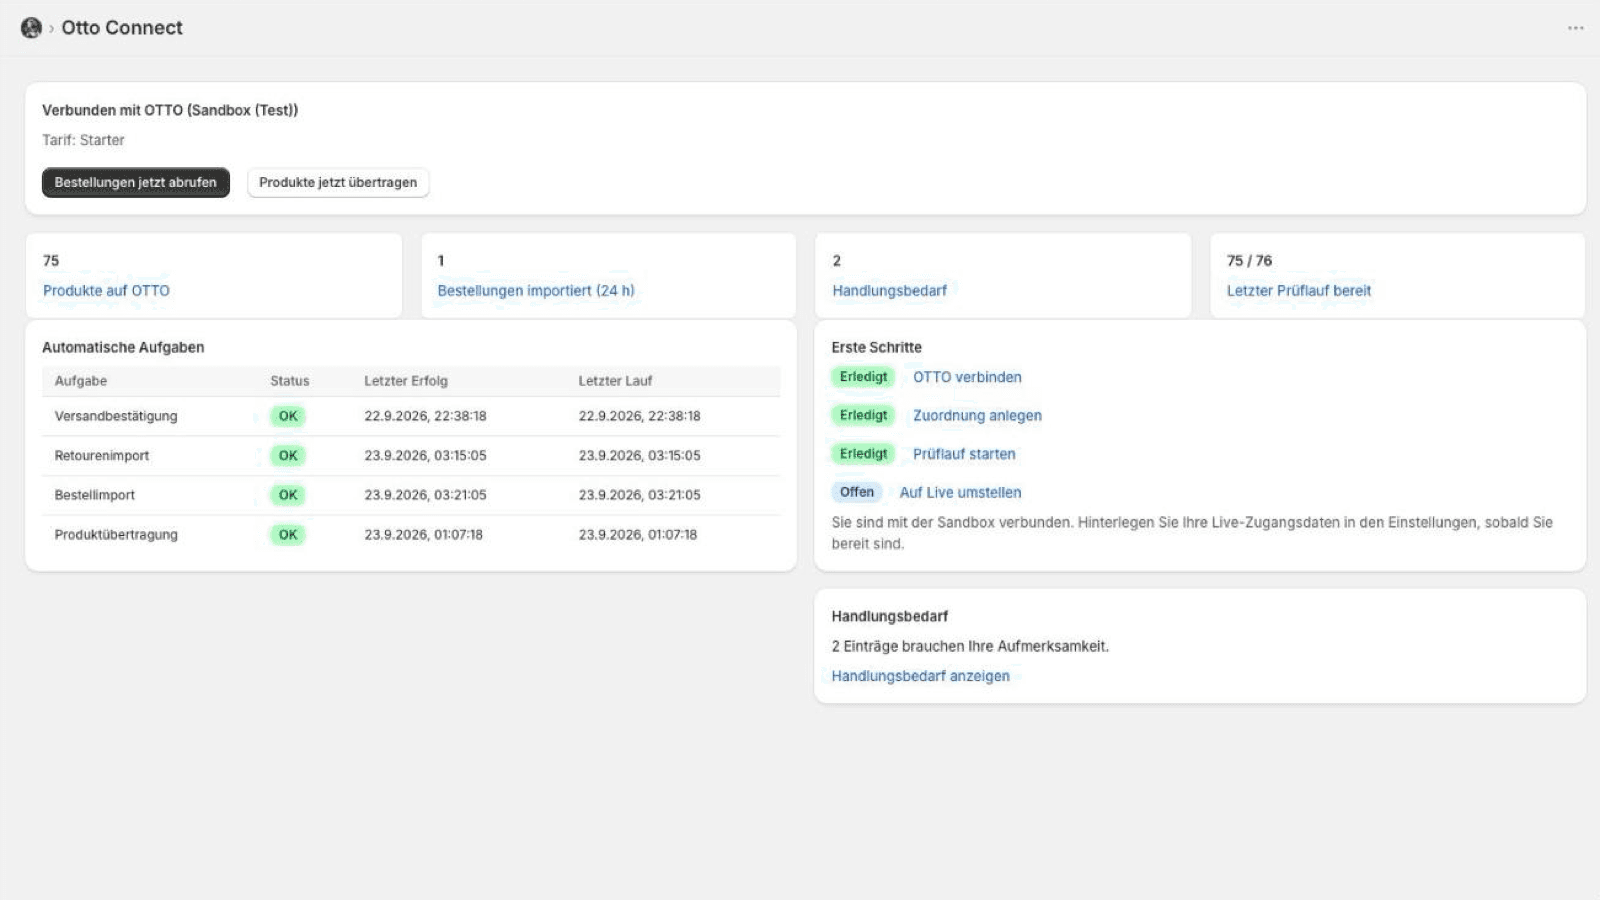Click Letzter Erfolg time 23.9.2026, 03:15:05
The height and width of the screenshot is (900, 1600).
[x=425, y=455]
